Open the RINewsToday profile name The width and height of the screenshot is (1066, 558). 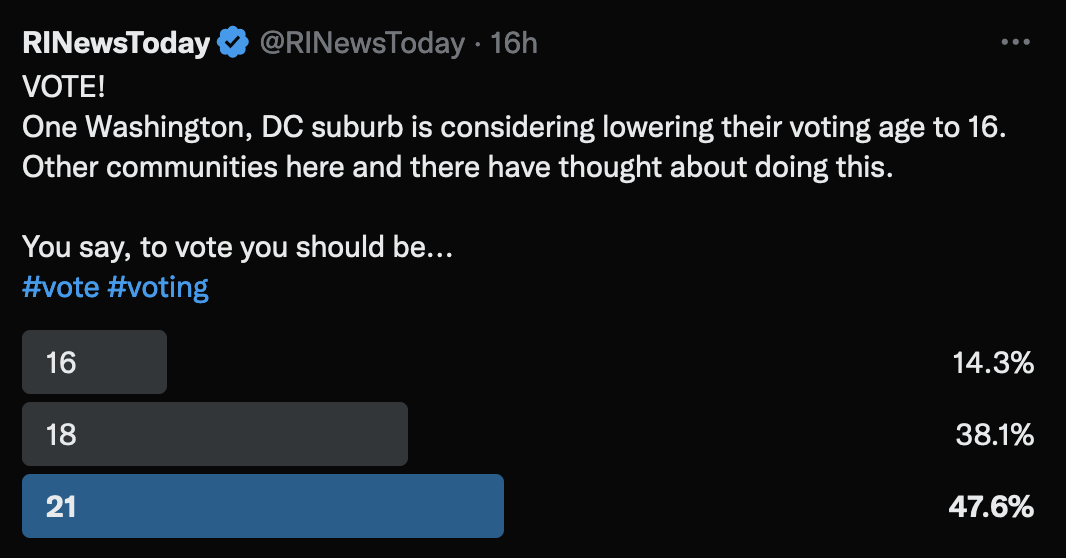pos(116,43)
